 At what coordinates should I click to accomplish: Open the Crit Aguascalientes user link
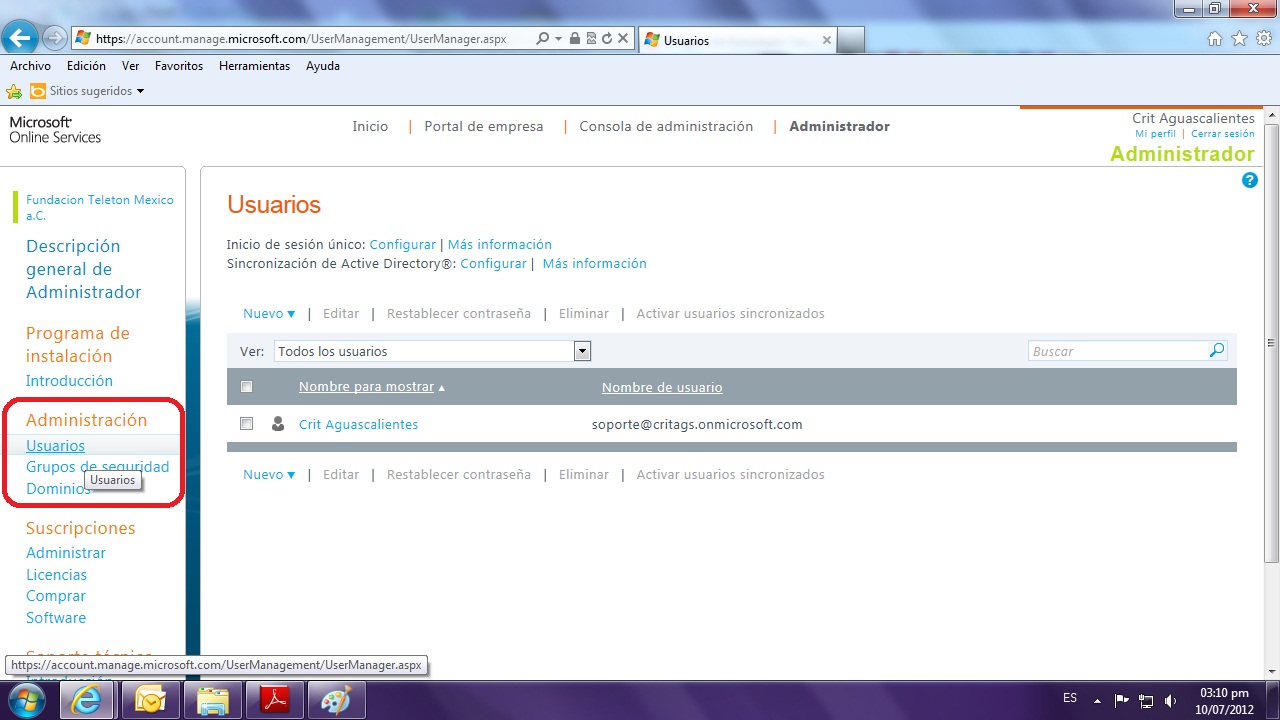coord(358,424)
